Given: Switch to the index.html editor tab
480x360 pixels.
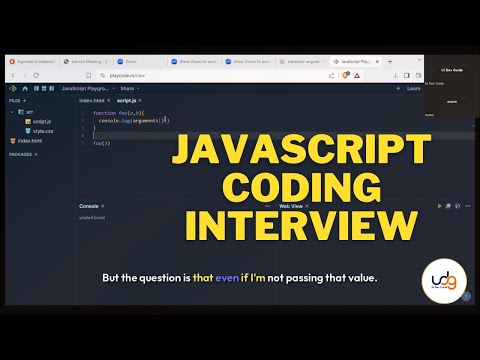Looking at the screenshot, I should pos(92,100).
